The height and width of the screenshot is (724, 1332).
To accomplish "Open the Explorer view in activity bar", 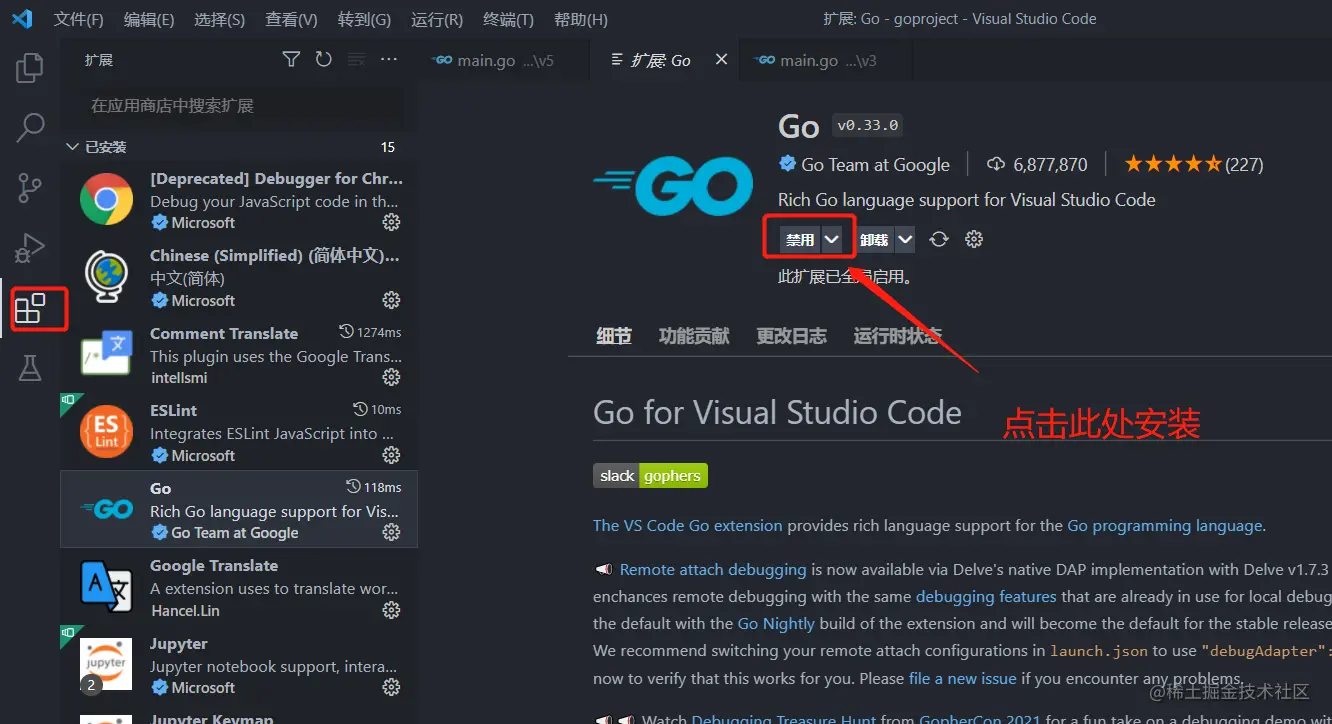I will (x=30, y=68).
